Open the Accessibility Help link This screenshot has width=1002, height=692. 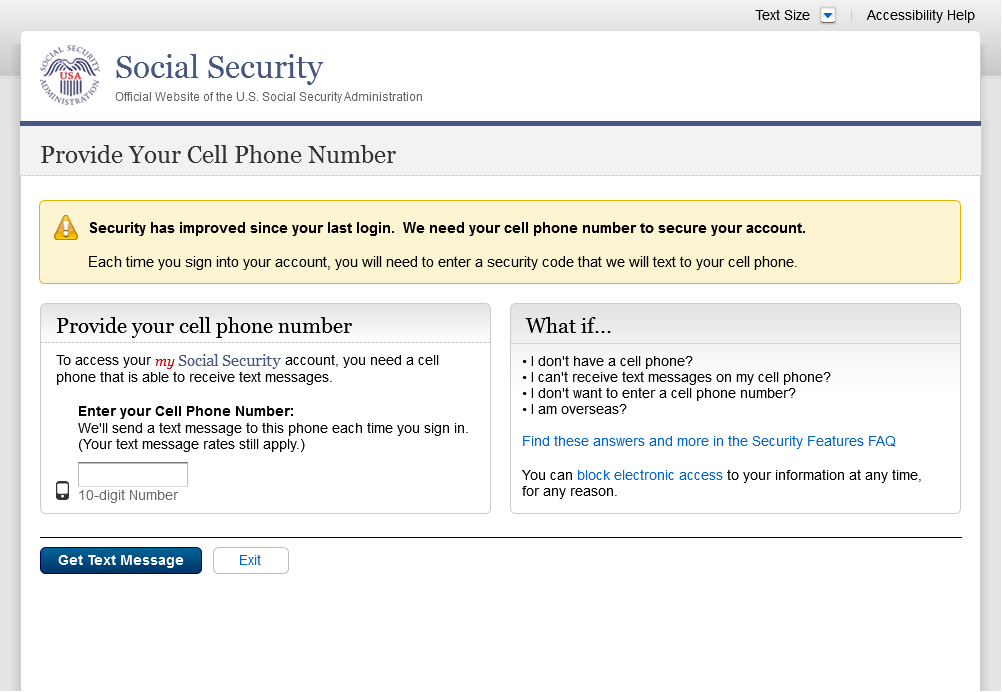(x=920, y=15)
